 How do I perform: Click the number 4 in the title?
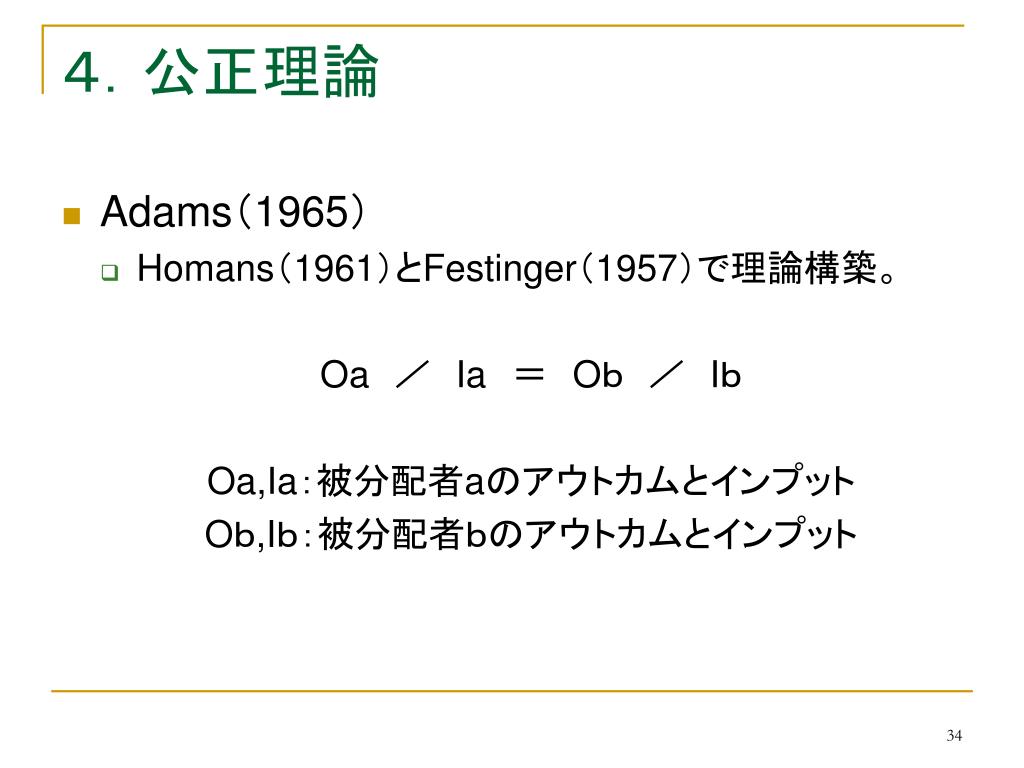(x=82, y=72)
